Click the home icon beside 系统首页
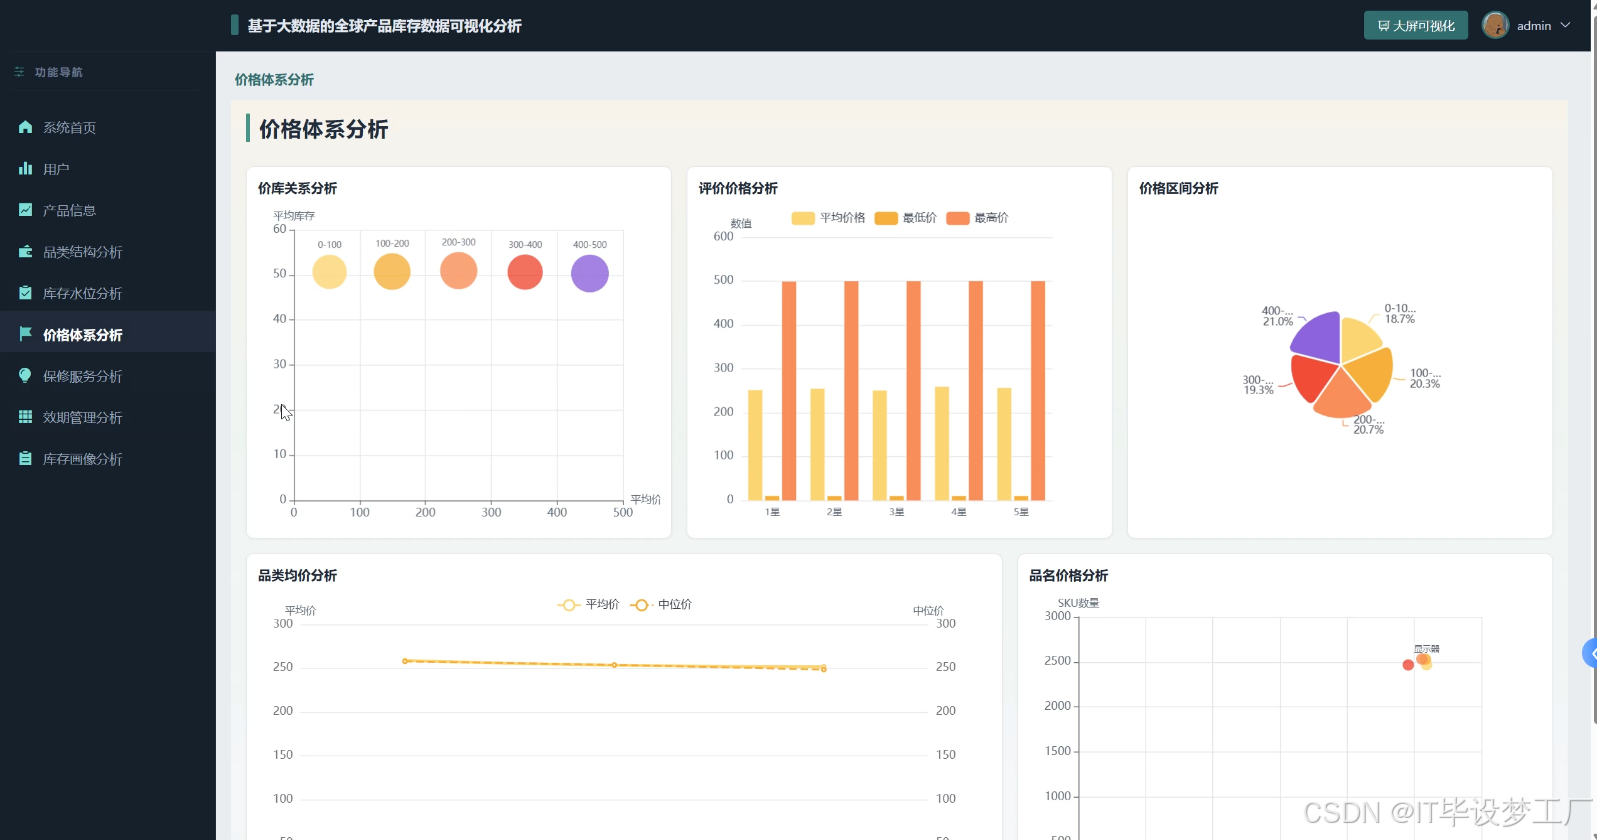This screenshot has height=840, width=1597. pyautogui.click(x=26, y=127)
